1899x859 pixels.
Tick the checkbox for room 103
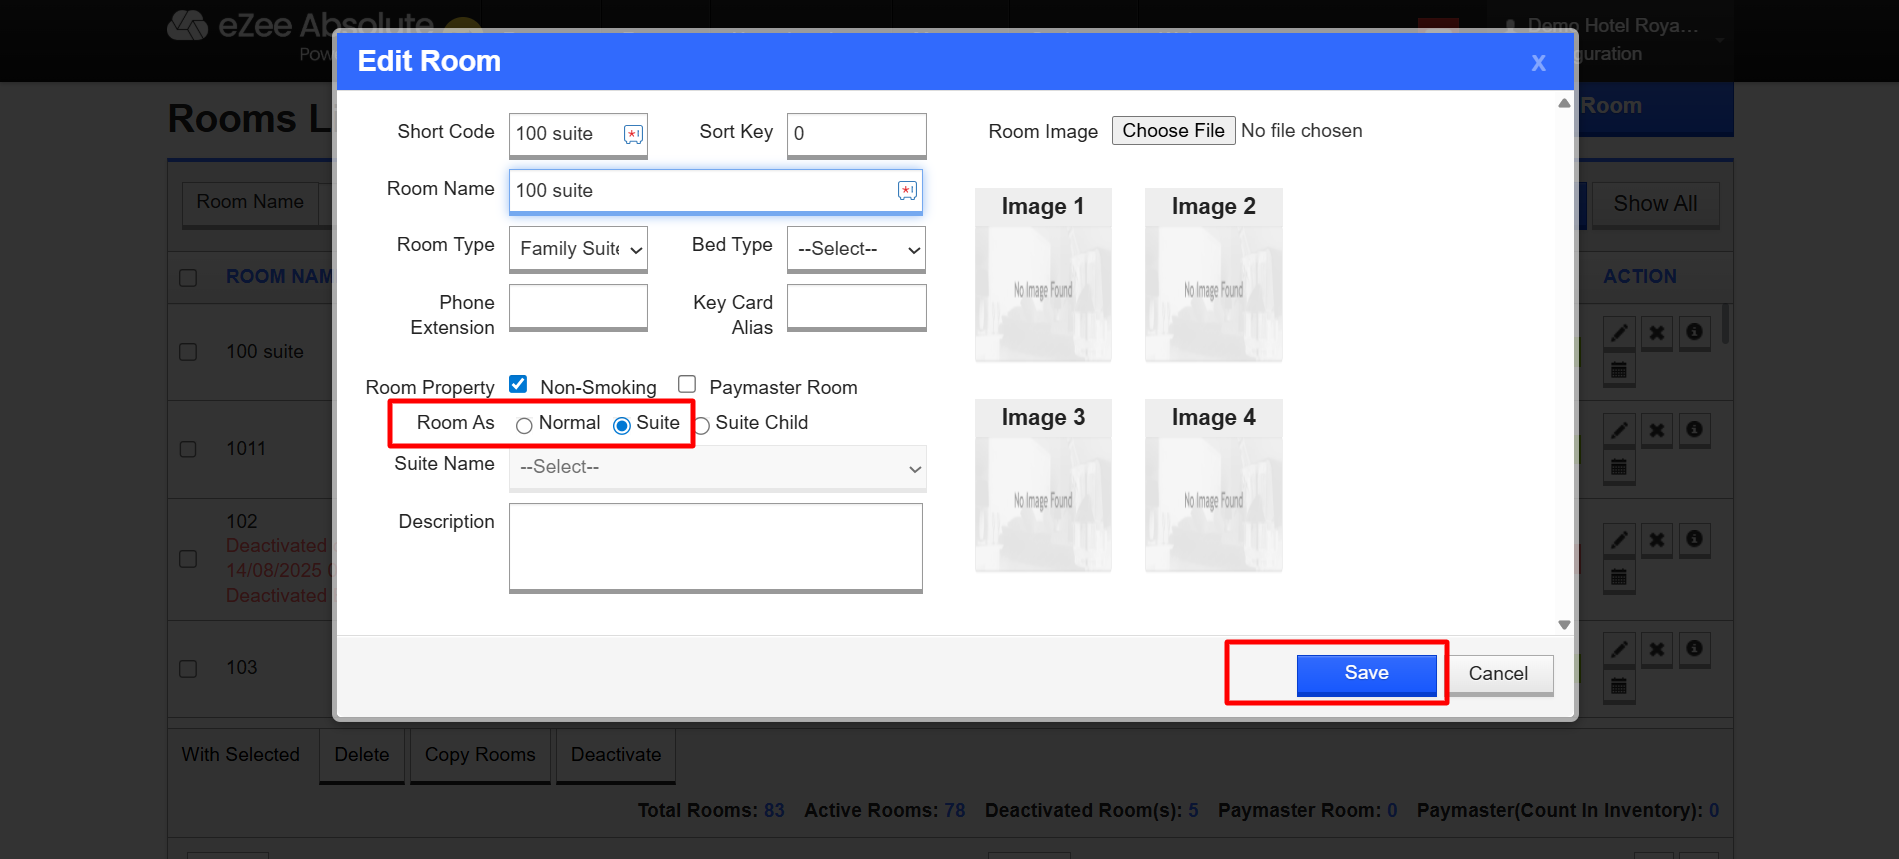(188, 668)
